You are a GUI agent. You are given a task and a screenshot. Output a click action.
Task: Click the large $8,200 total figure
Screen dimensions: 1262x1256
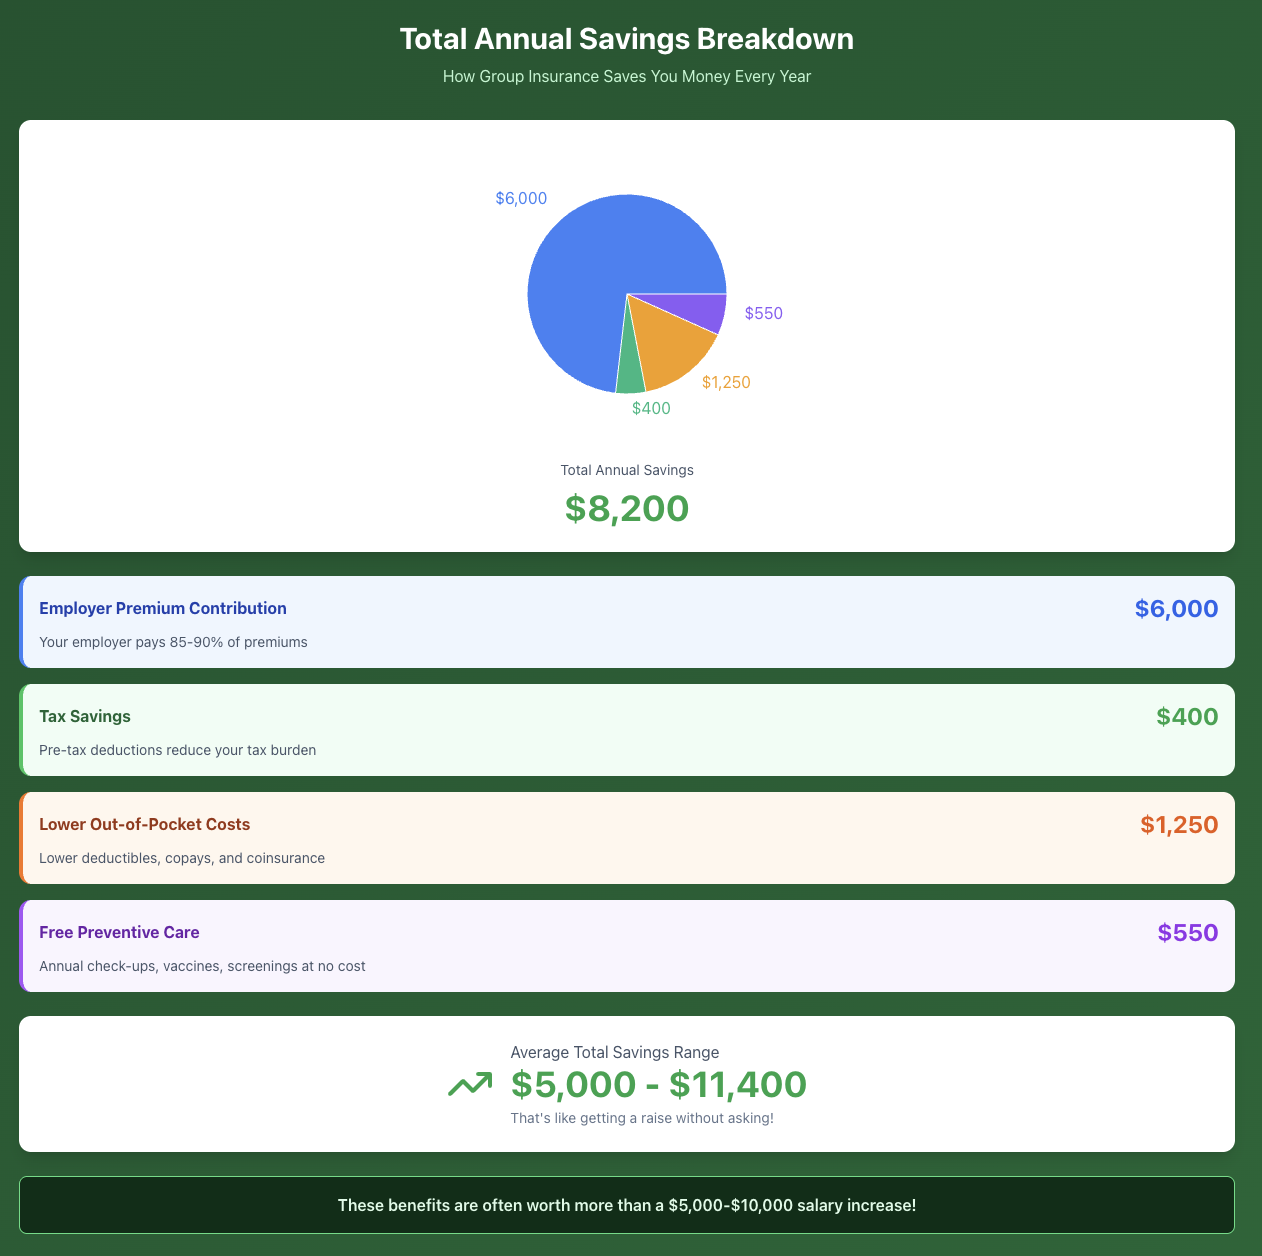627,508
